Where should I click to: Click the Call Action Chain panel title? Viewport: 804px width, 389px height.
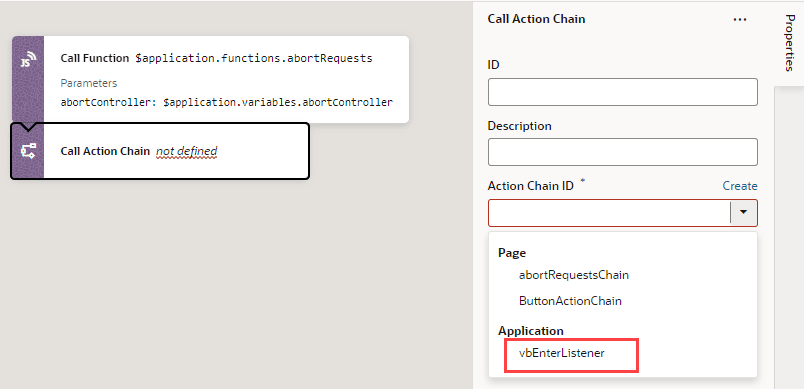point(536,19)
